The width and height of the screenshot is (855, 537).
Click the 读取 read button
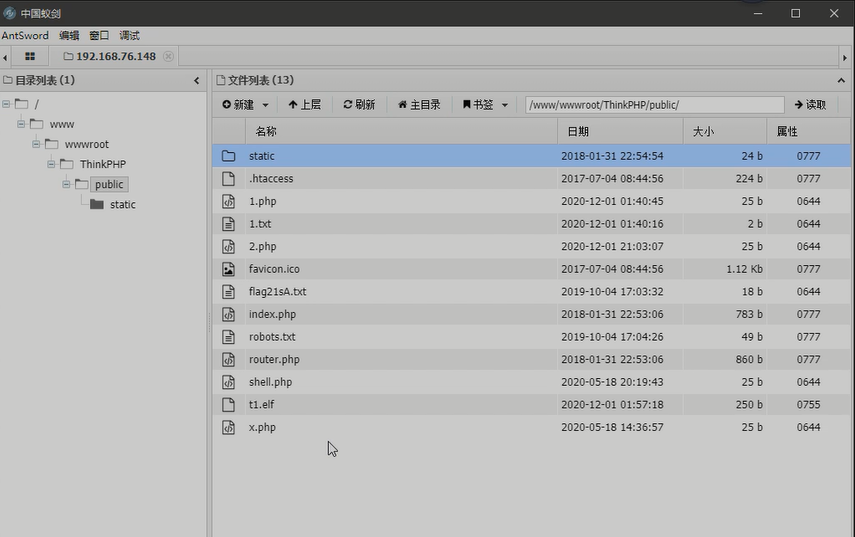click(x=810, y=104)
